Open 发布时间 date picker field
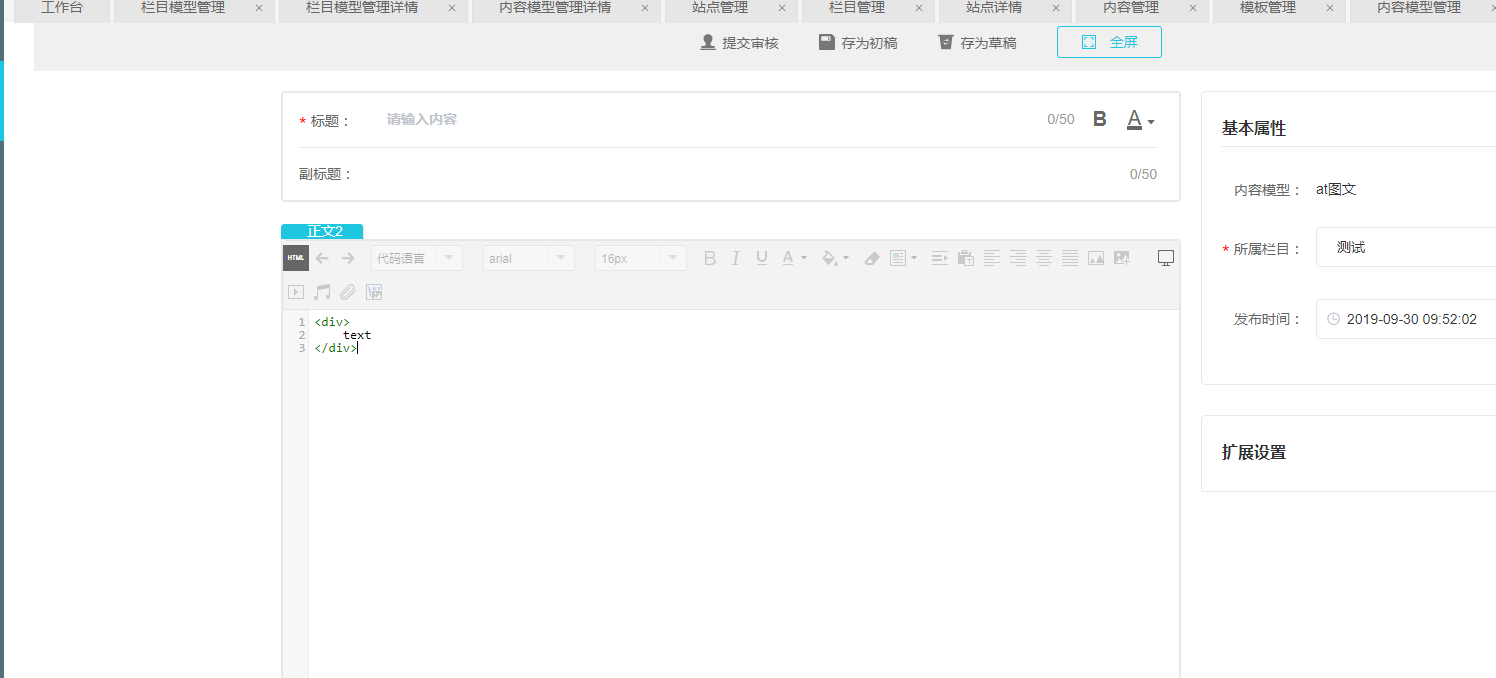The height and width of the screenshot is (678, 1496). (x=1406, y=319)
